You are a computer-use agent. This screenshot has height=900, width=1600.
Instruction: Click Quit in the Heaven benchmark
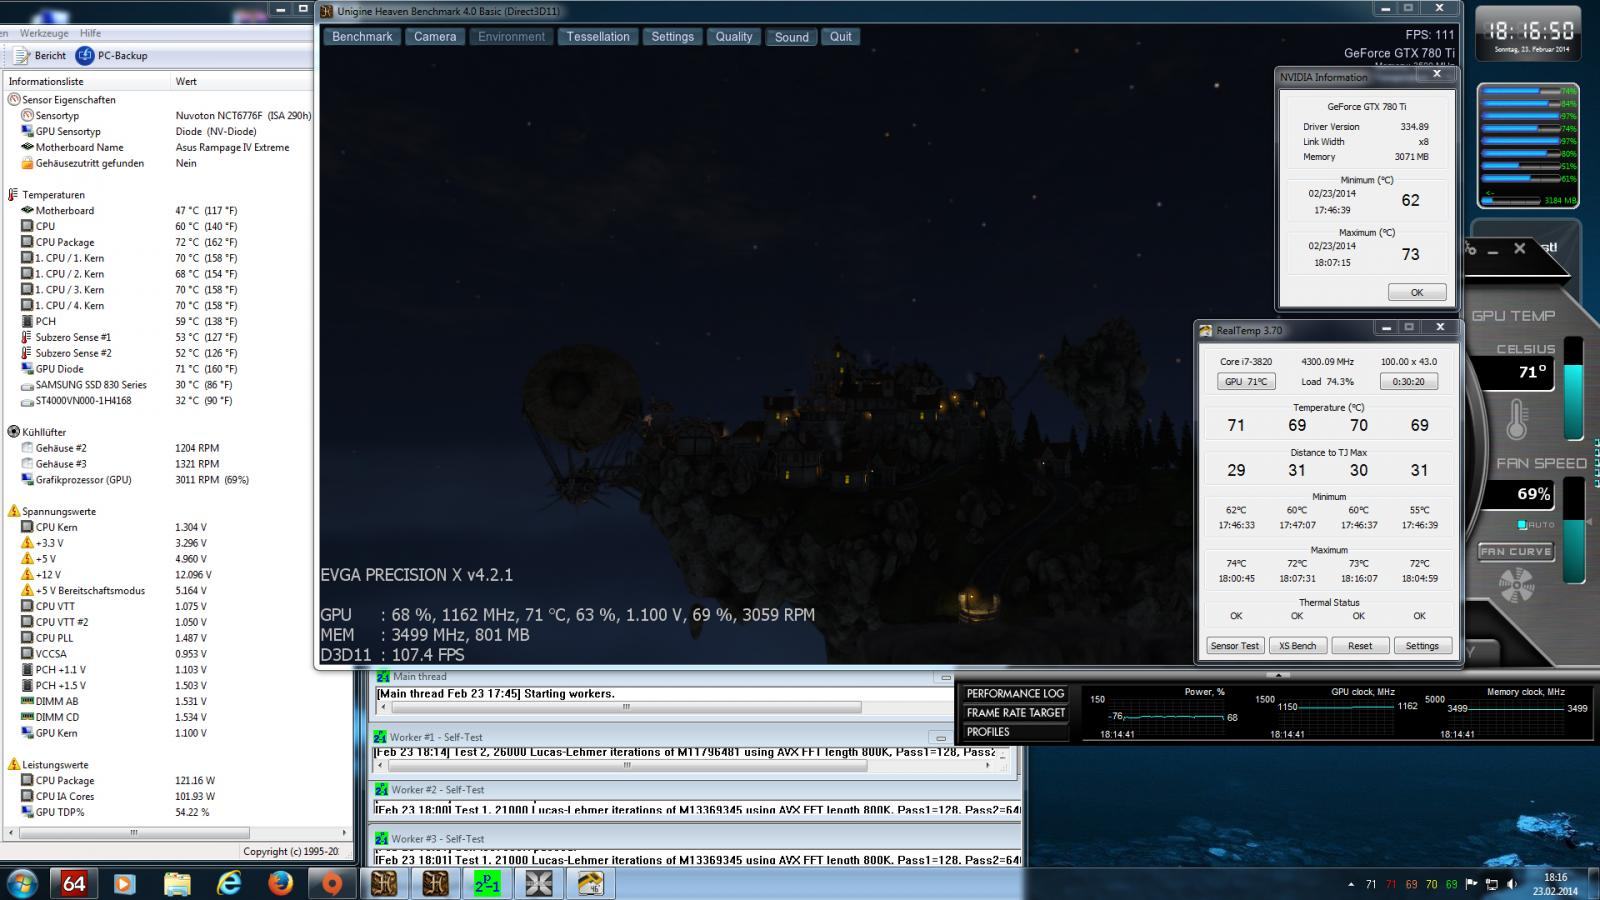[x=841, y=37]
